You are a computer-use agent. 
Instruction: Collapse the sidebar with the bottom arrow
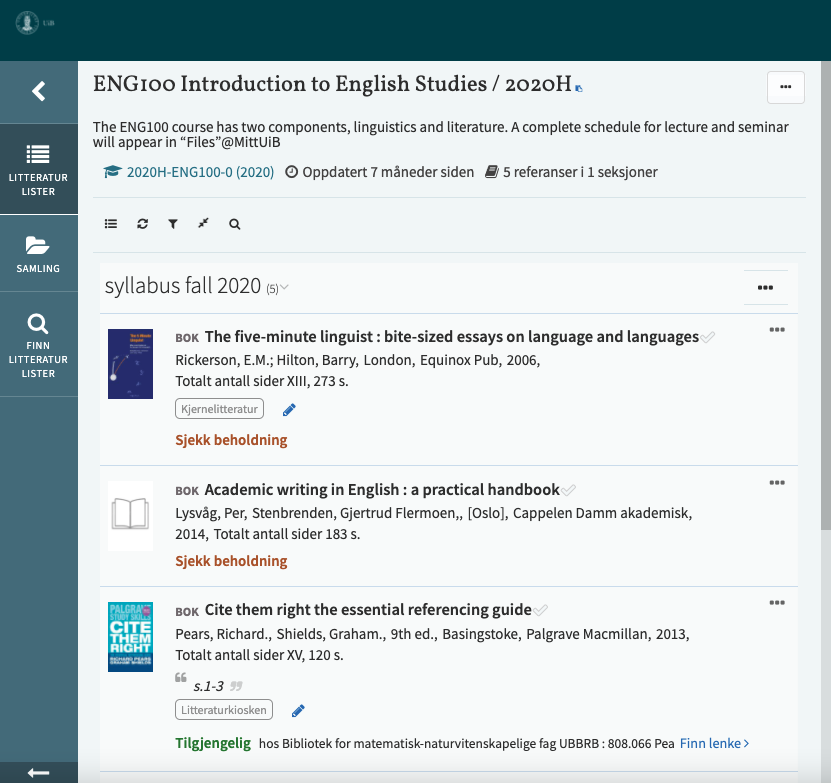39,772
